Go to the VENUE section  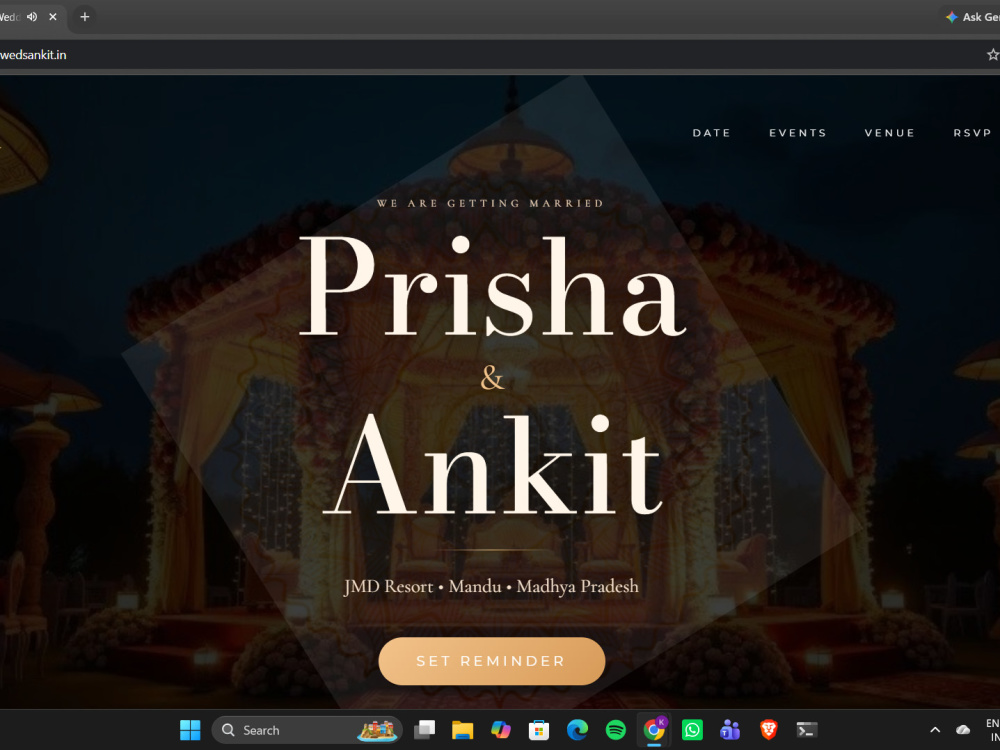click(x=889, y=133)
